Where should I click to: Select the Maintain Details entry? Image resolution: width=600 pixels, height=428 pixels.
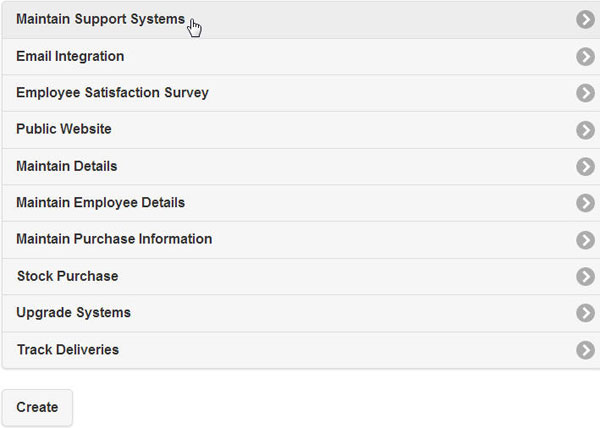[67, 167]
